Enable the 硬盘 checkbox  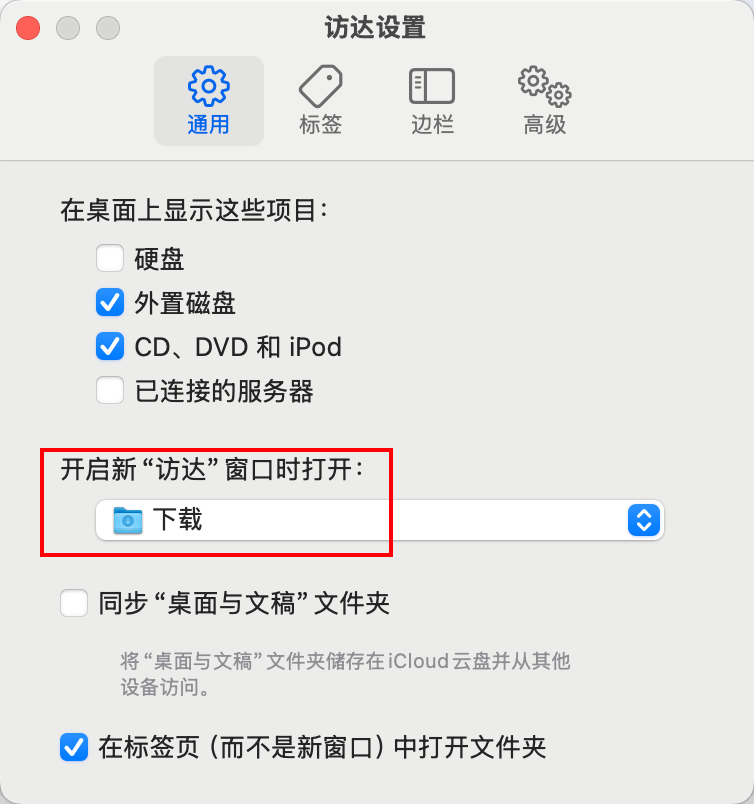(110, 258)
